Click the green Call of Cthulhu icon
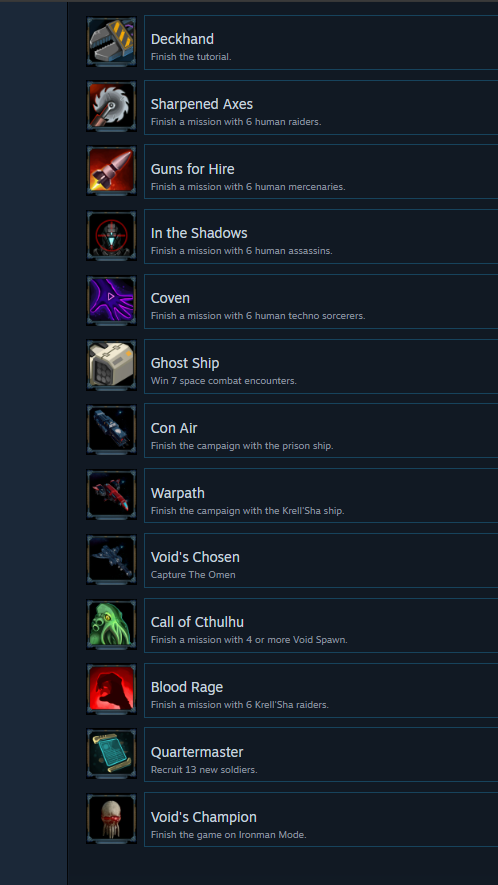 tap(111, 625)
